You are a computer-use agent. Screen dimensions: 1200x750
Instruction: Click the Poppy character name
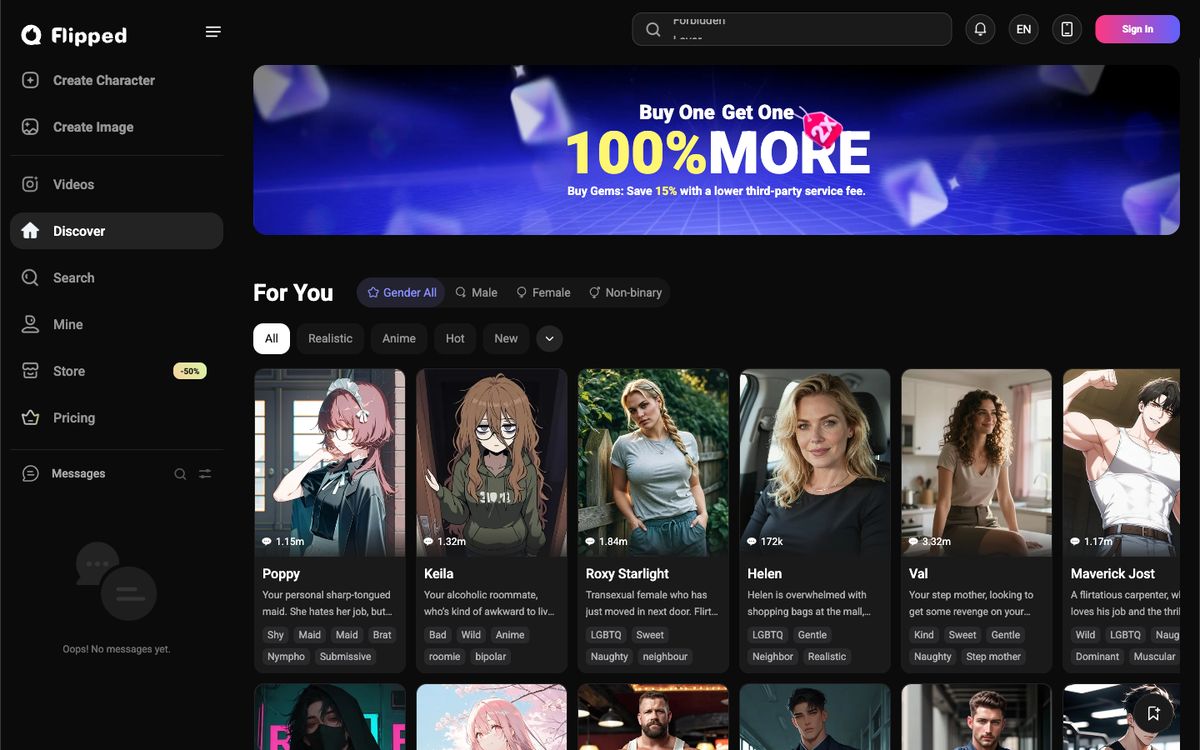coord(281,574)
